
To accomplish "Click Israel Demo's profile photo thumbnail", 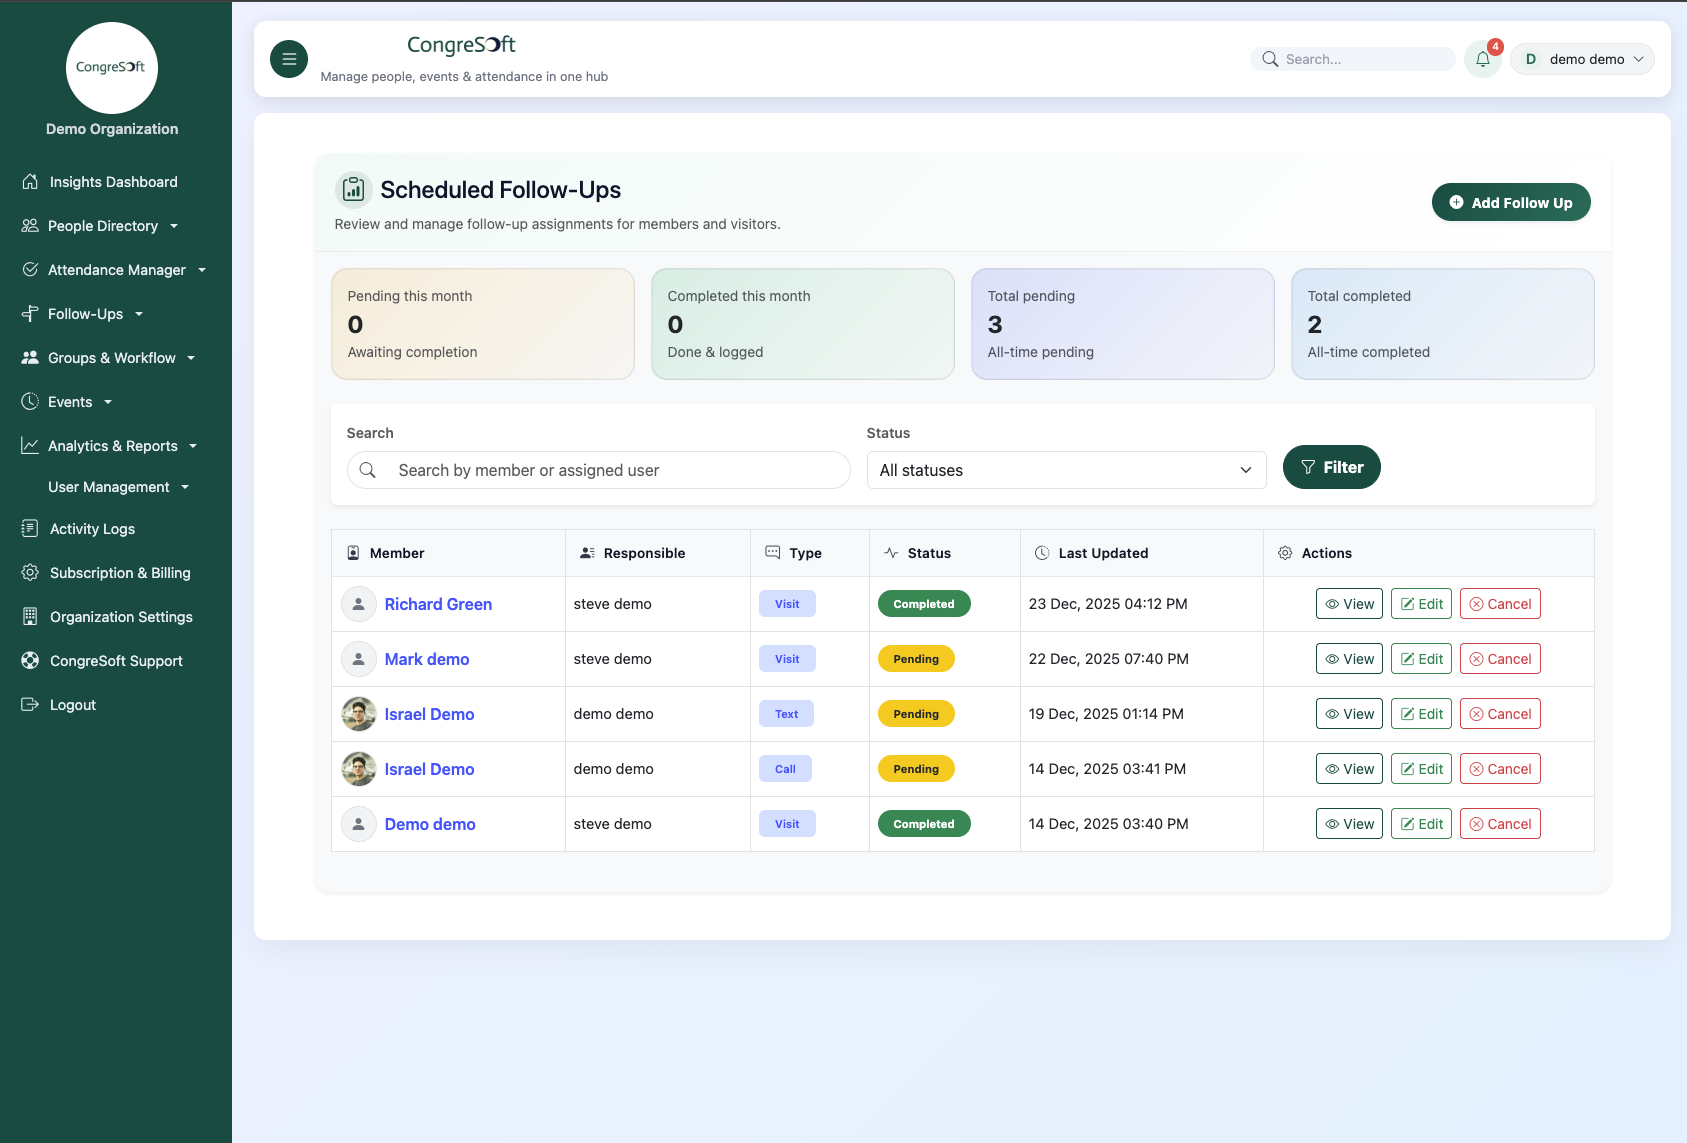I will [x=358, y=713].
